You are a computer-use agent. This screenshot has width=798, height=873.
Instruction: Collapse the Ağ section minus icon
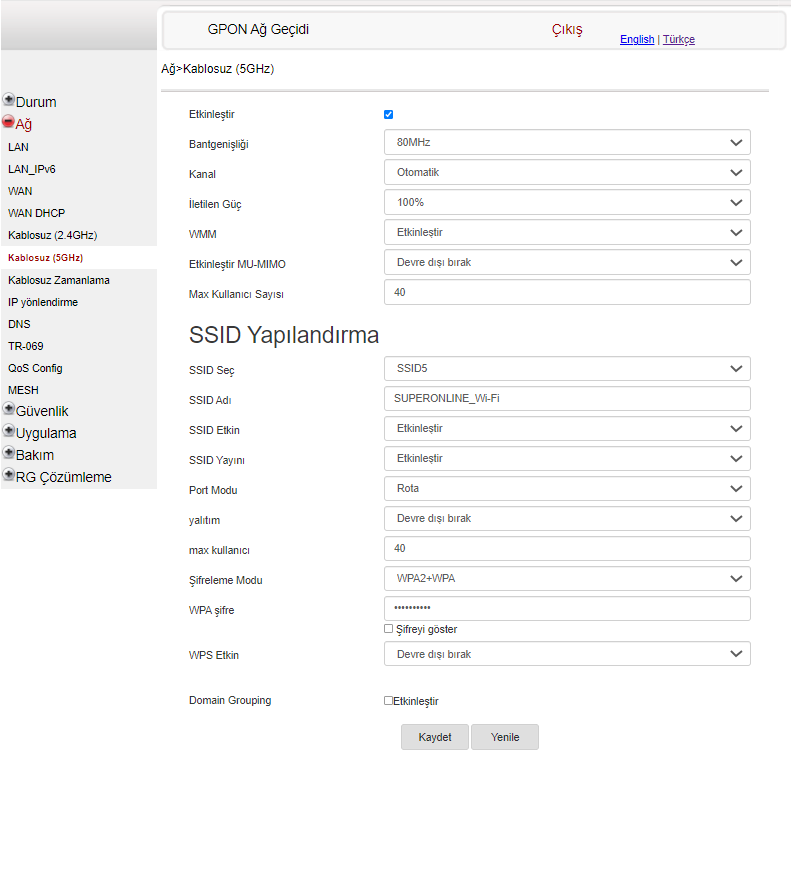click(x=9, y=122)
